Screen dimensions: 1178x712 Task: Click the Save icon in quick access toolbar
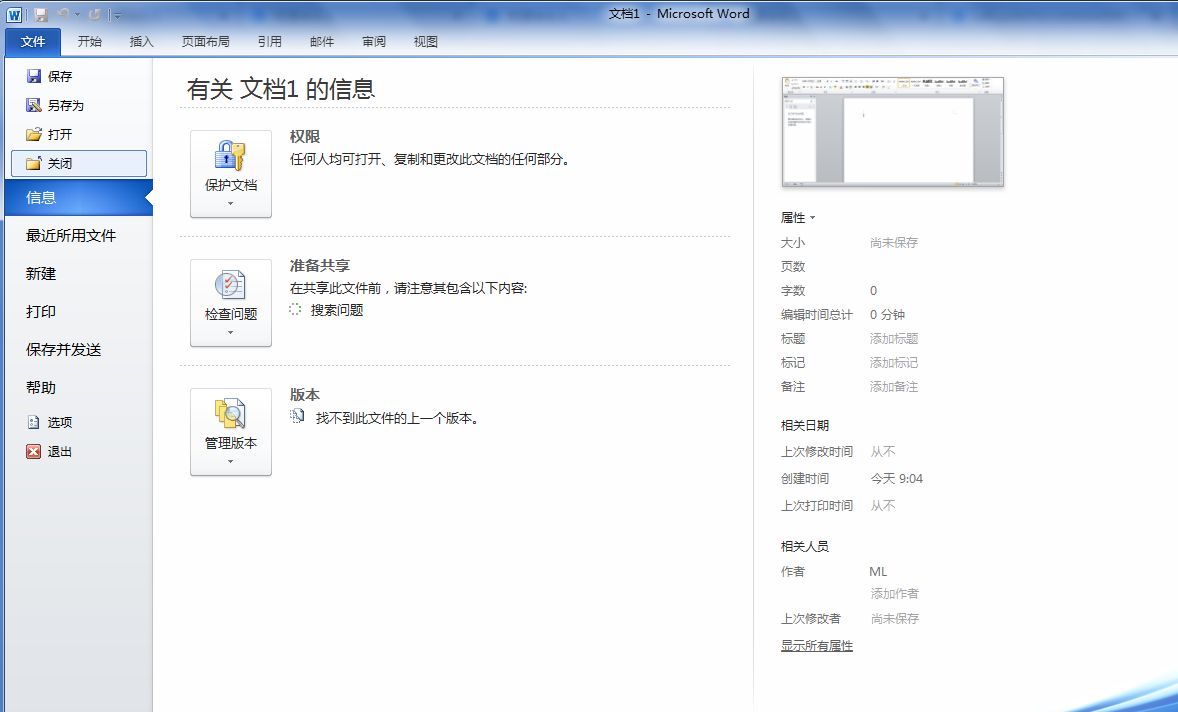click(x=41, y=14)
